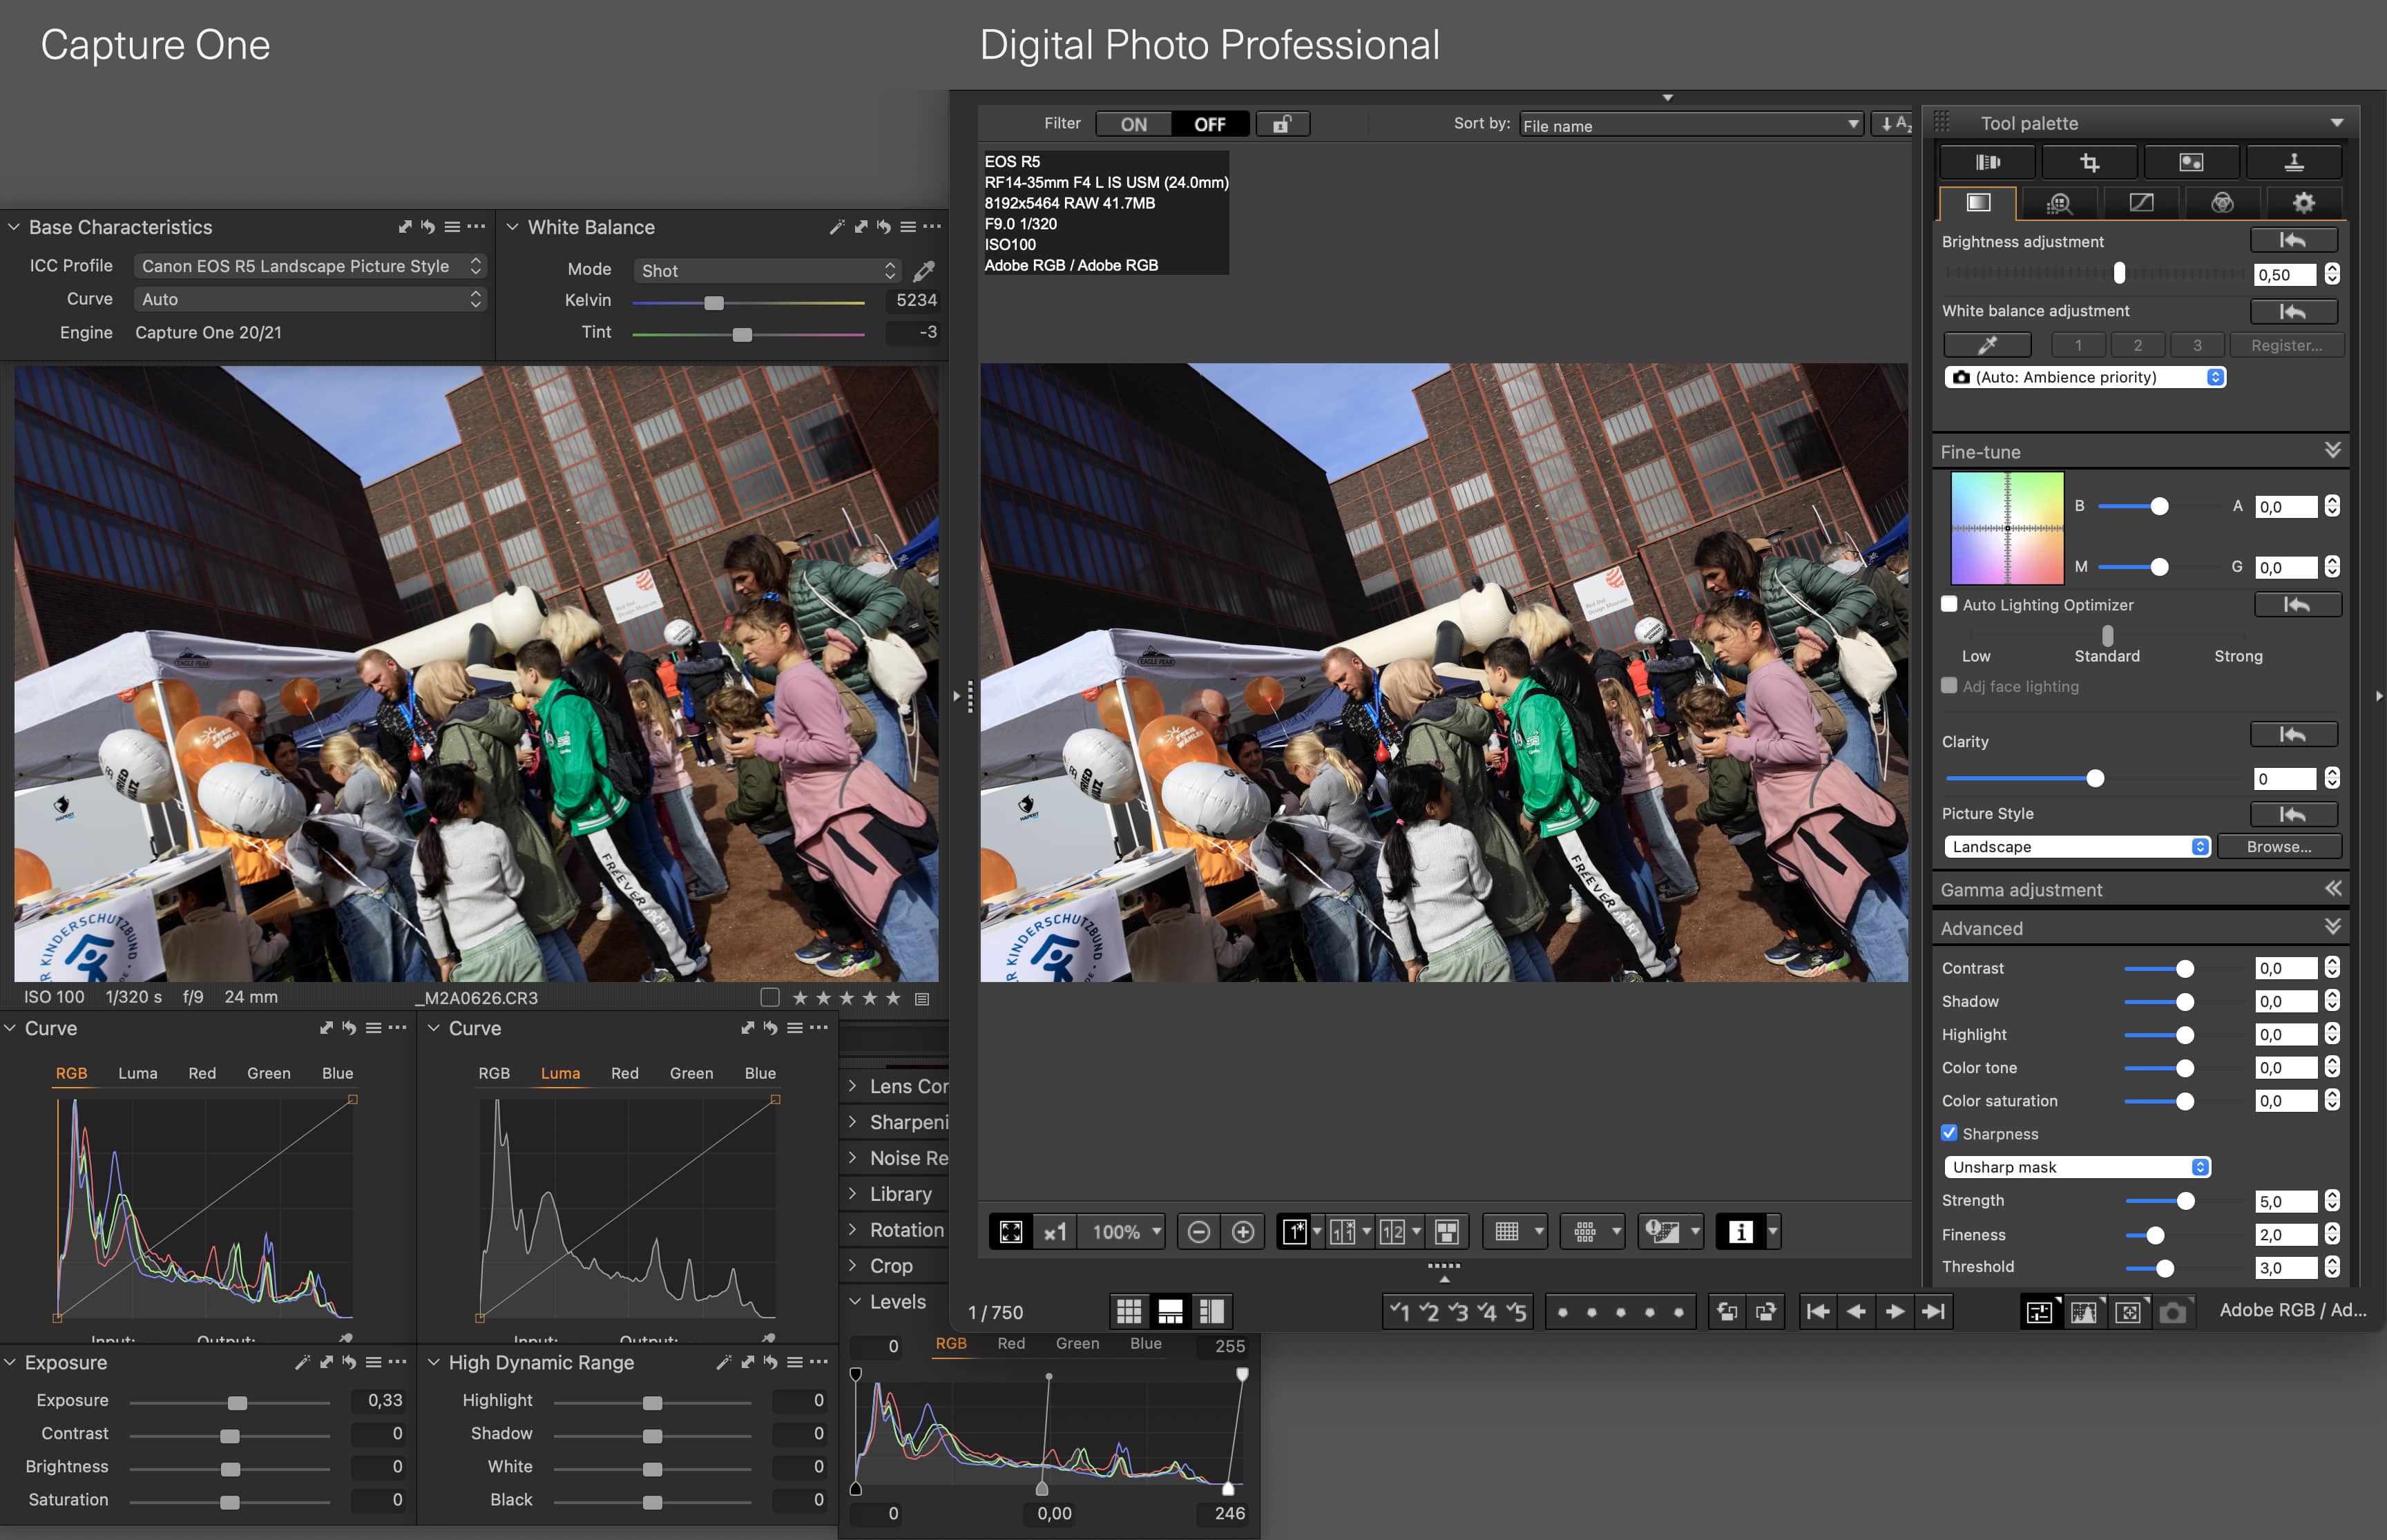Expand the Sharpening tool section
Screen dimensions: 2387x1540
[x=852, y=1122]
